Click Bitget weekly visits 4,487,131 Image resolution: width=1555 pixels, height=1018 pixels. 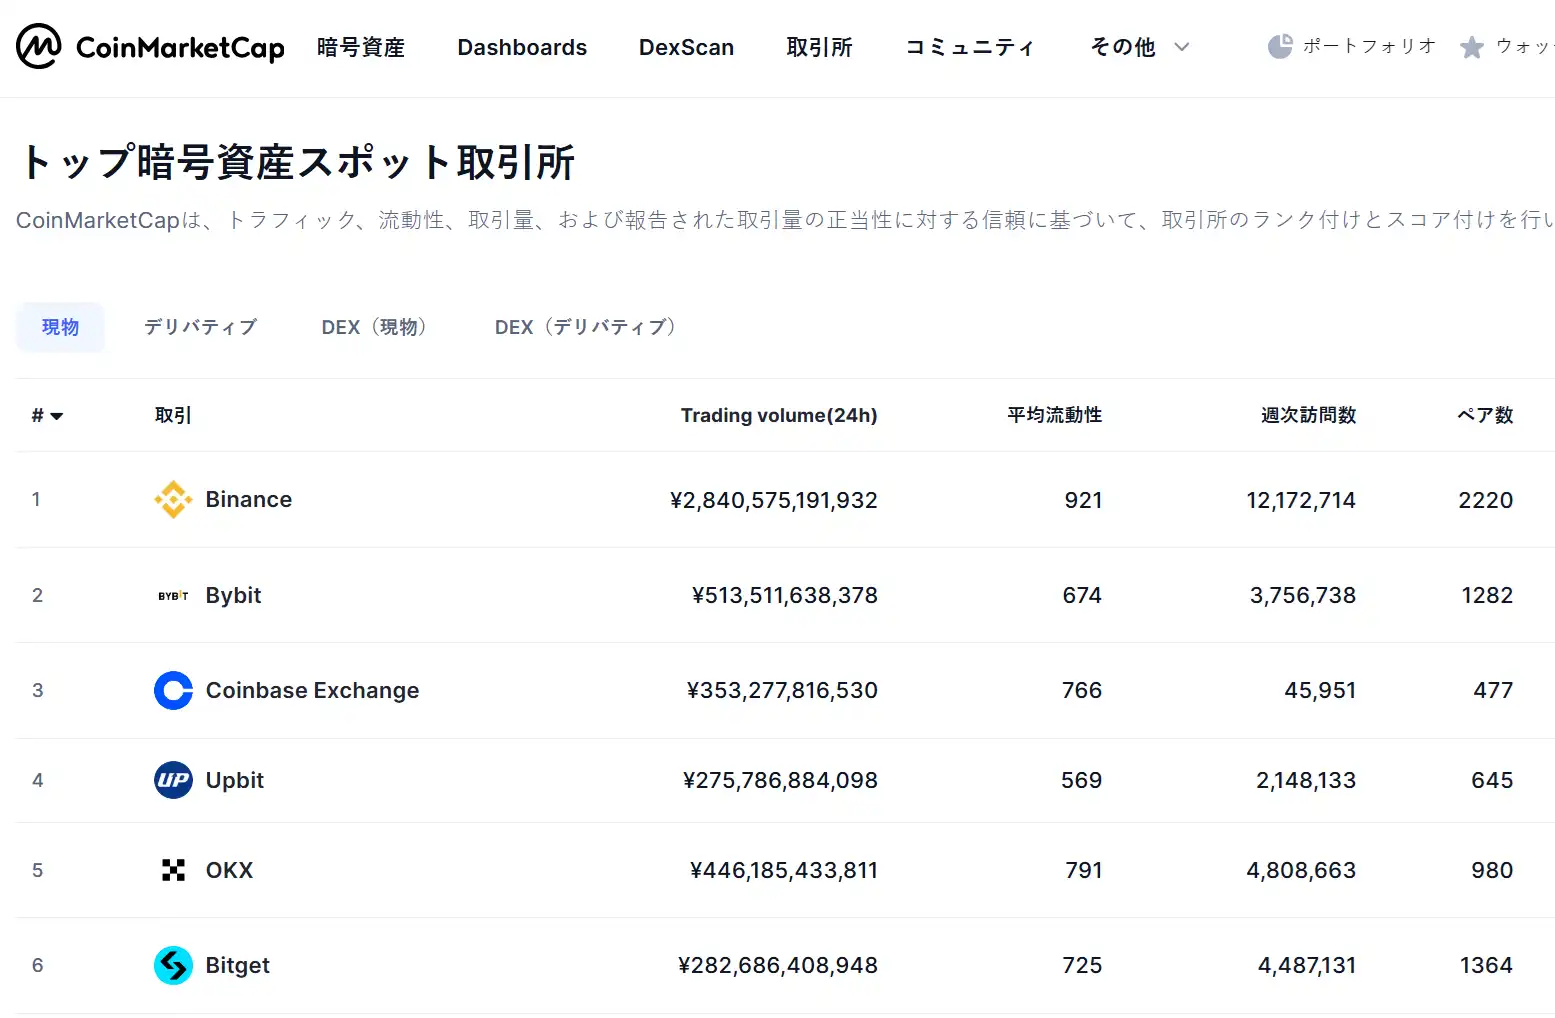(1307, 965)
